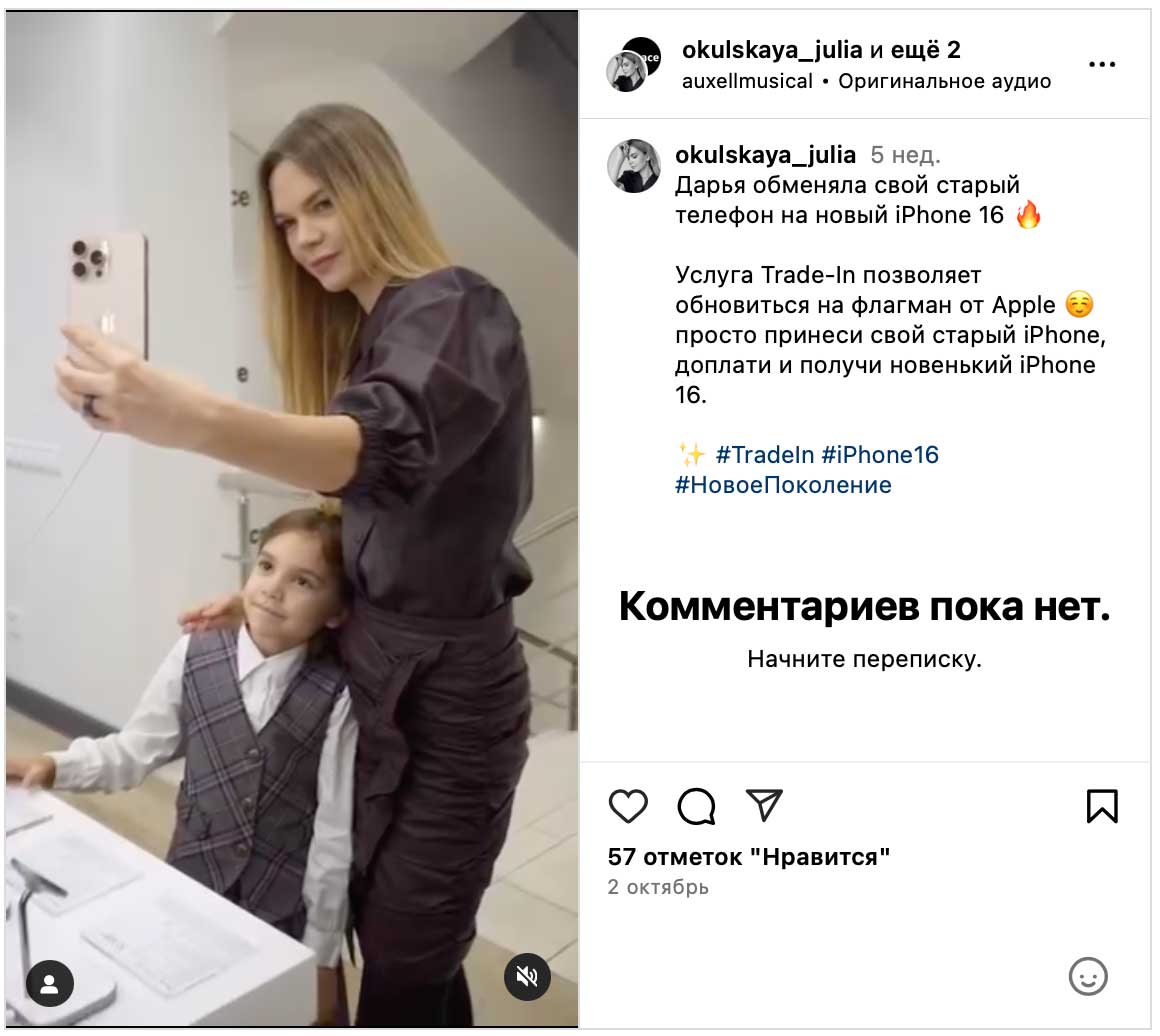Viewport: 1160px width, 1036px height.
Task: Like the post with the heart icon
Action: click(x=628, y=806)
